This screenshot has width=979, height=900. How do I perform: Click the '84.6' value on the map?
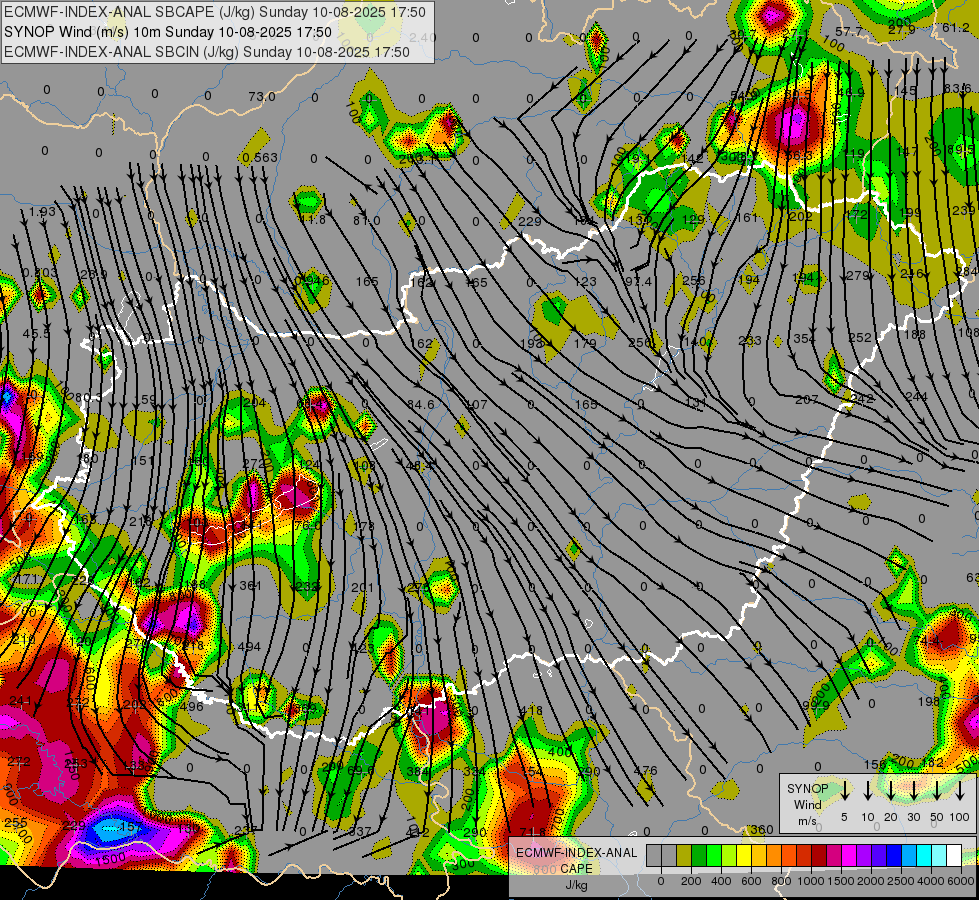click(421, 405)
